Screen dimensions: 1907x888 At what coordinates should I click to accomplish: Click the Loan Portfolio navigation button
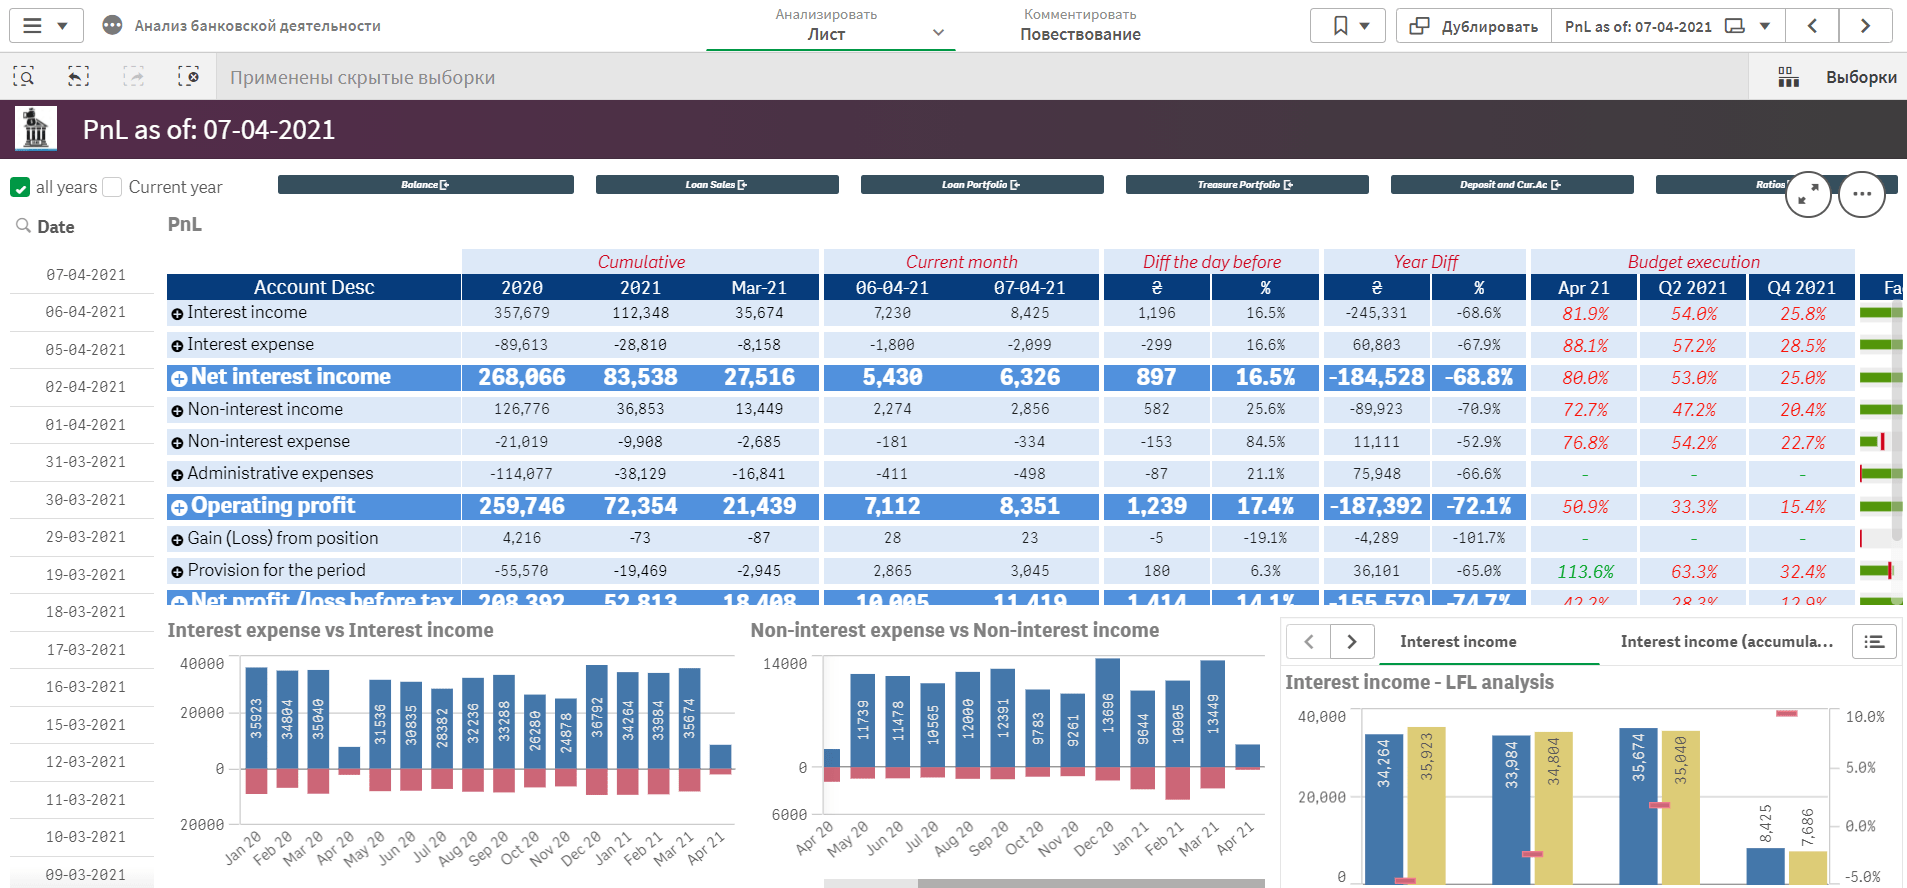pos(981,185)
